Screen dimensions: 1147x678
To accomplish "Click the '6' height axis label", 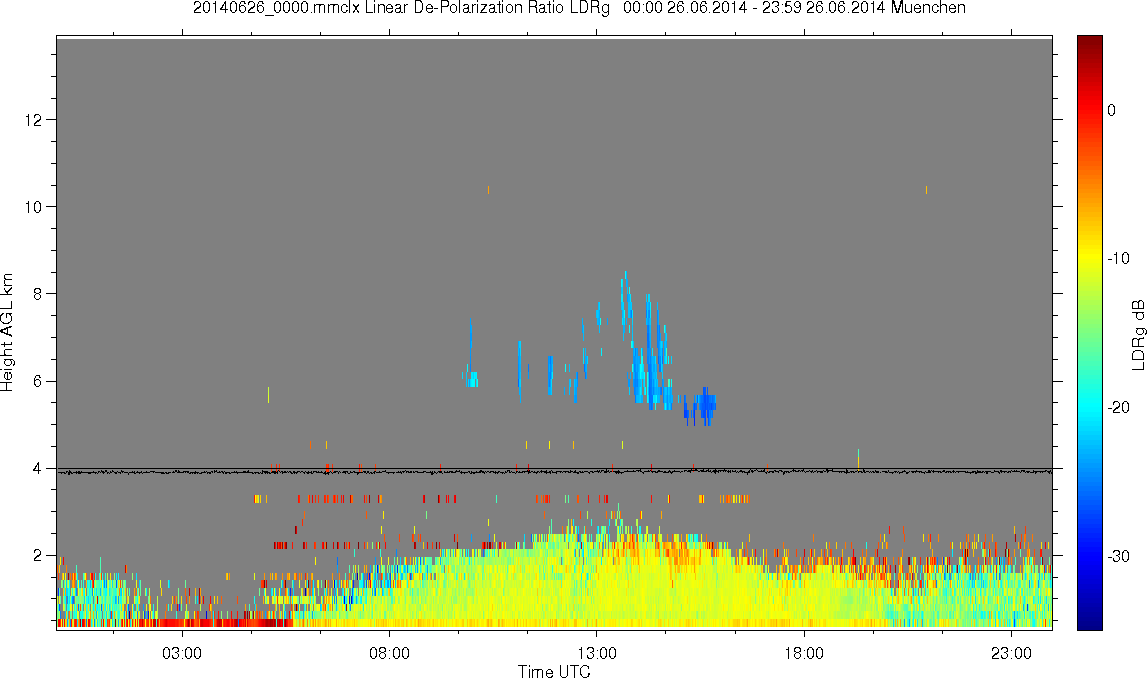I will click(37, 381).
